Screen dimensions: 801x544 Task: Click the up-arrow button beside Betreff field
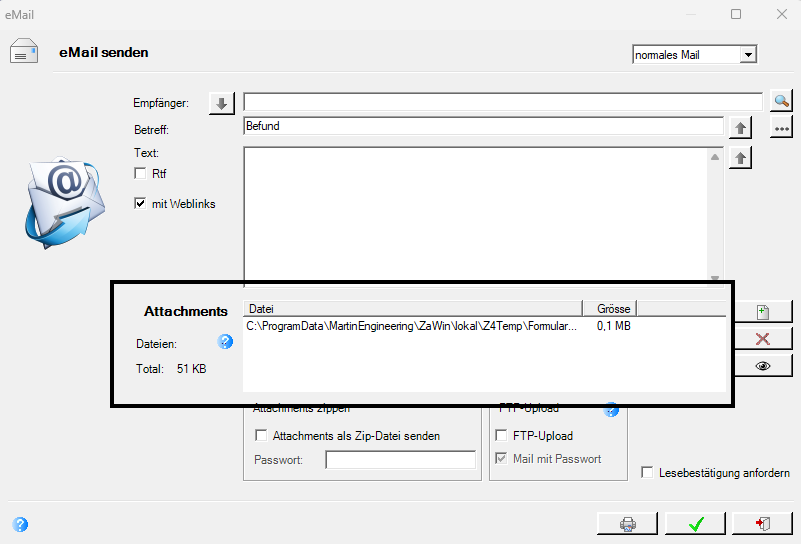tap(740, 128)
